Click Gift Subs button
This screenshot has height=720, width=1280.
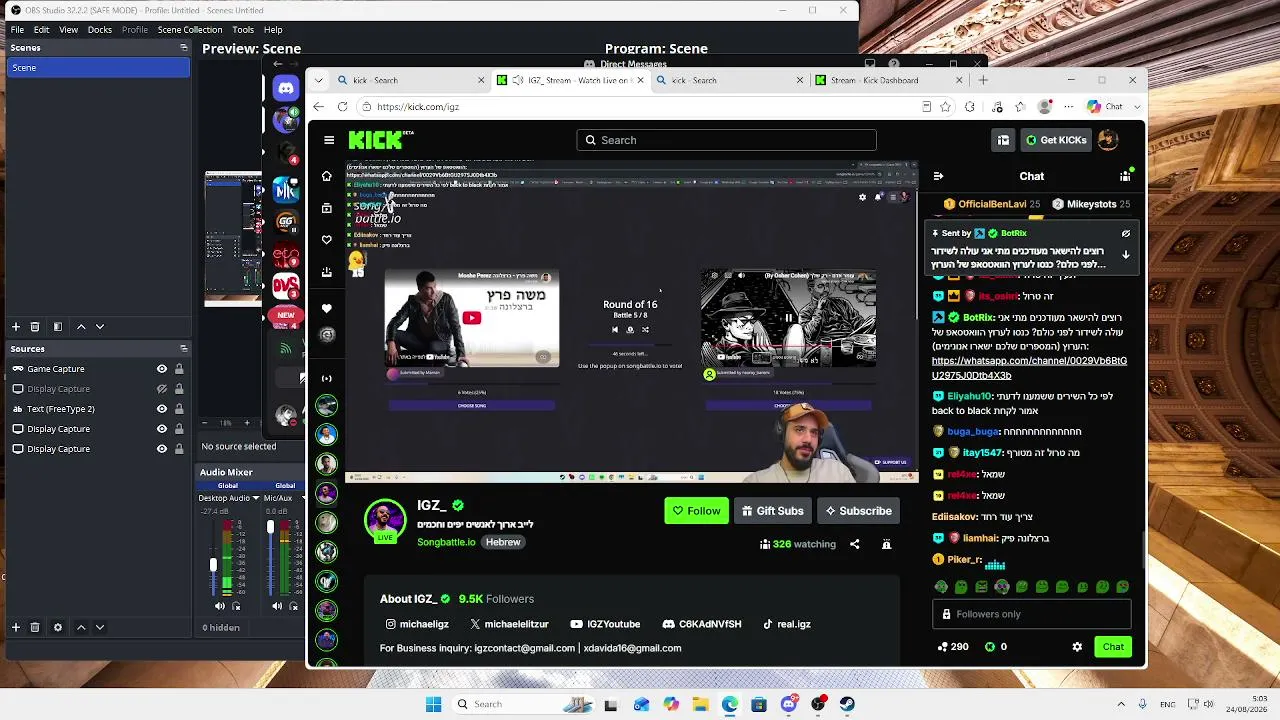click(x=772, y=511)
